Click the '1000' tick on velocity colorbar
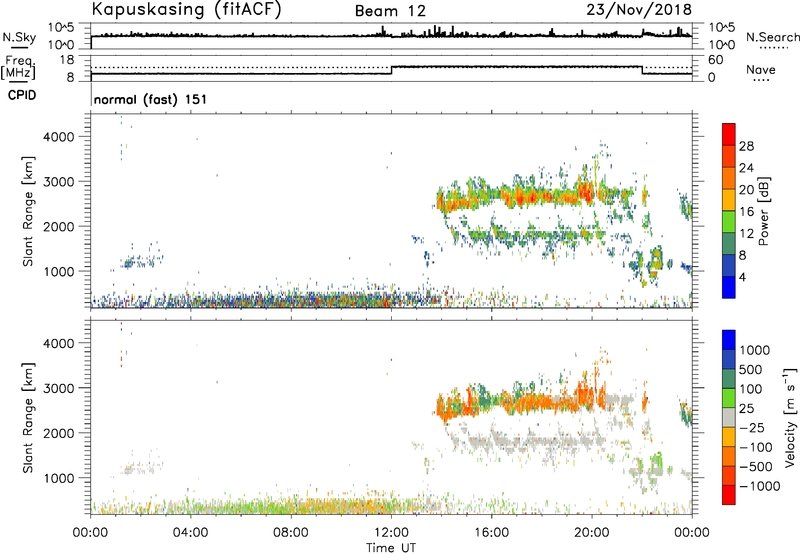800x554 pixels. pos(755,350)
